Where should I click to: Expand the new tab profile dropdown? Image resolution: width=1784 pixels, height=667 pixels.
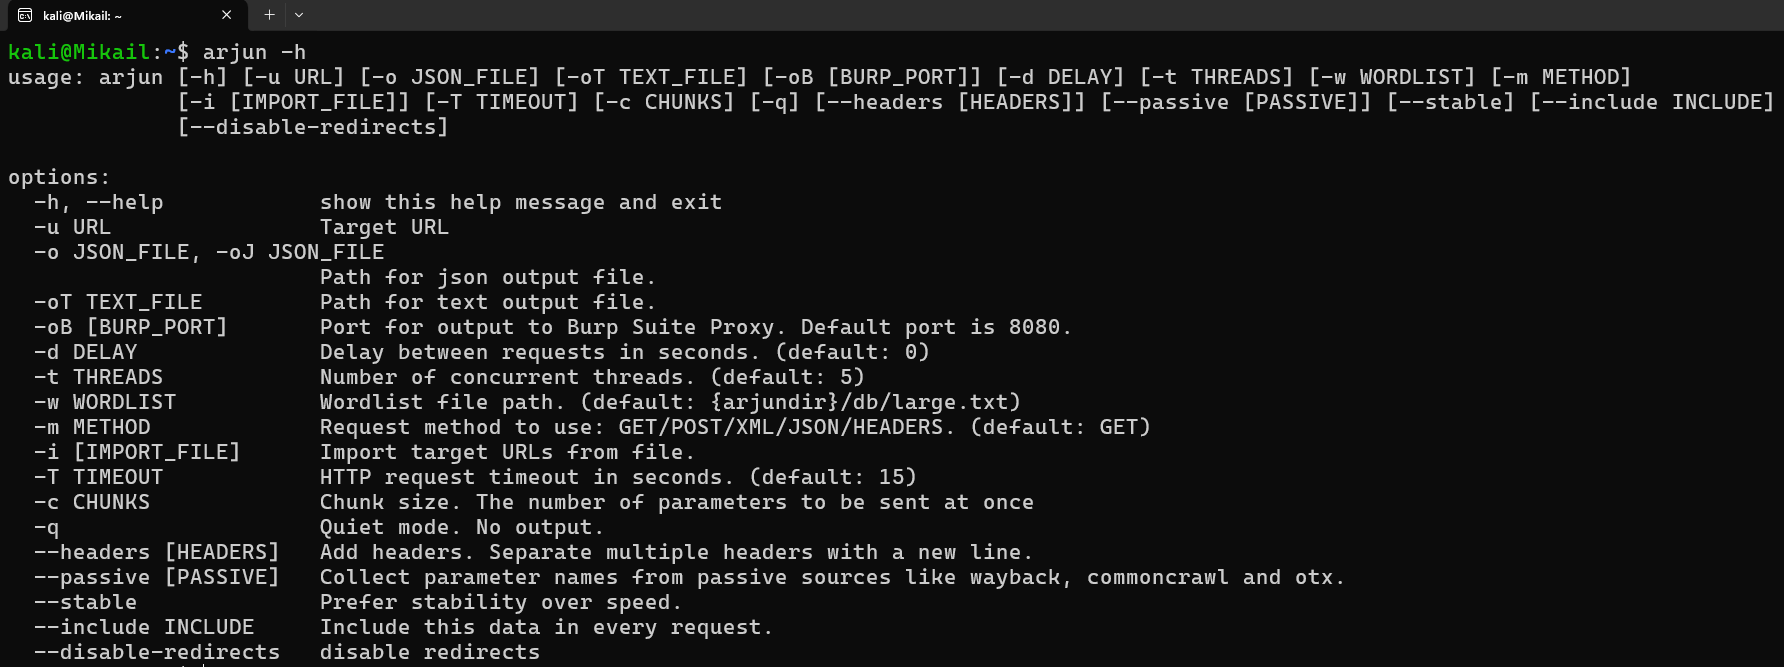[299, 15]
